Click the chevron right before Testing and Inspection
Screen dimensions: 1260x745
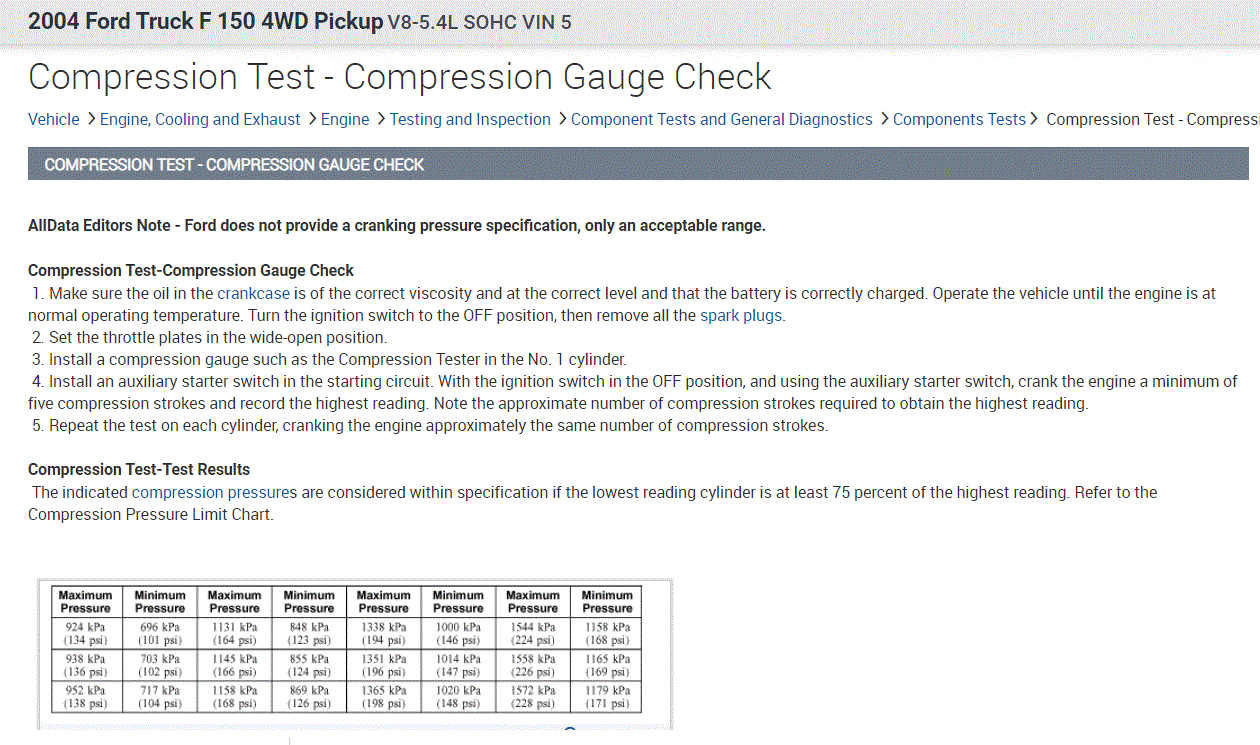(x=380, y=119)
